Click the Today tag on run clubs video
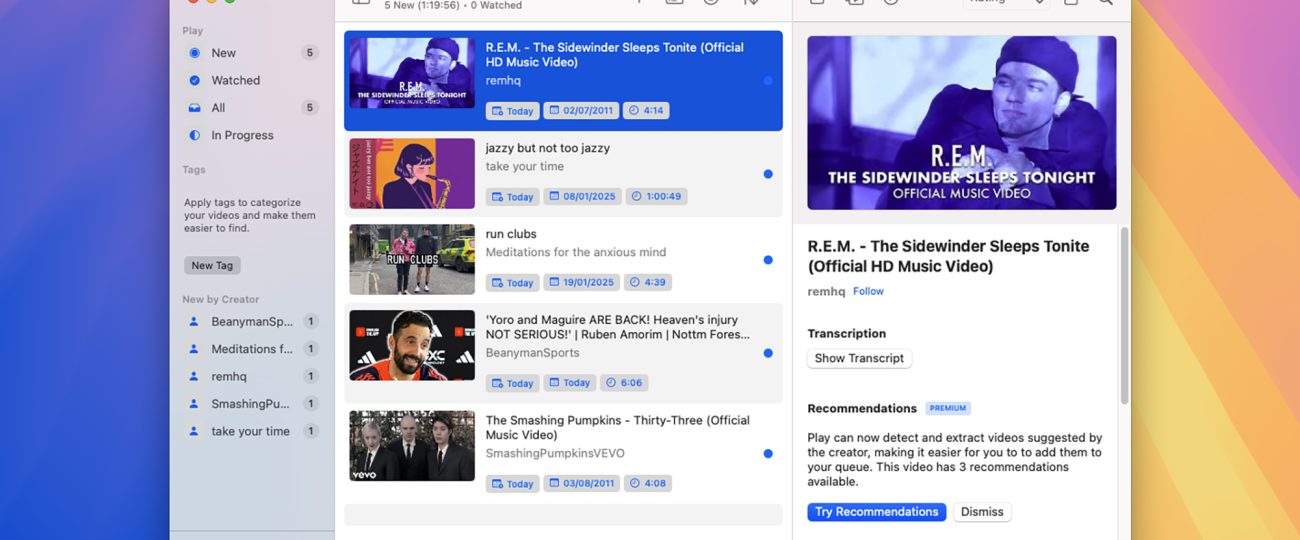The width and height of the screenshot is (1300, 540). click(512, 283)
